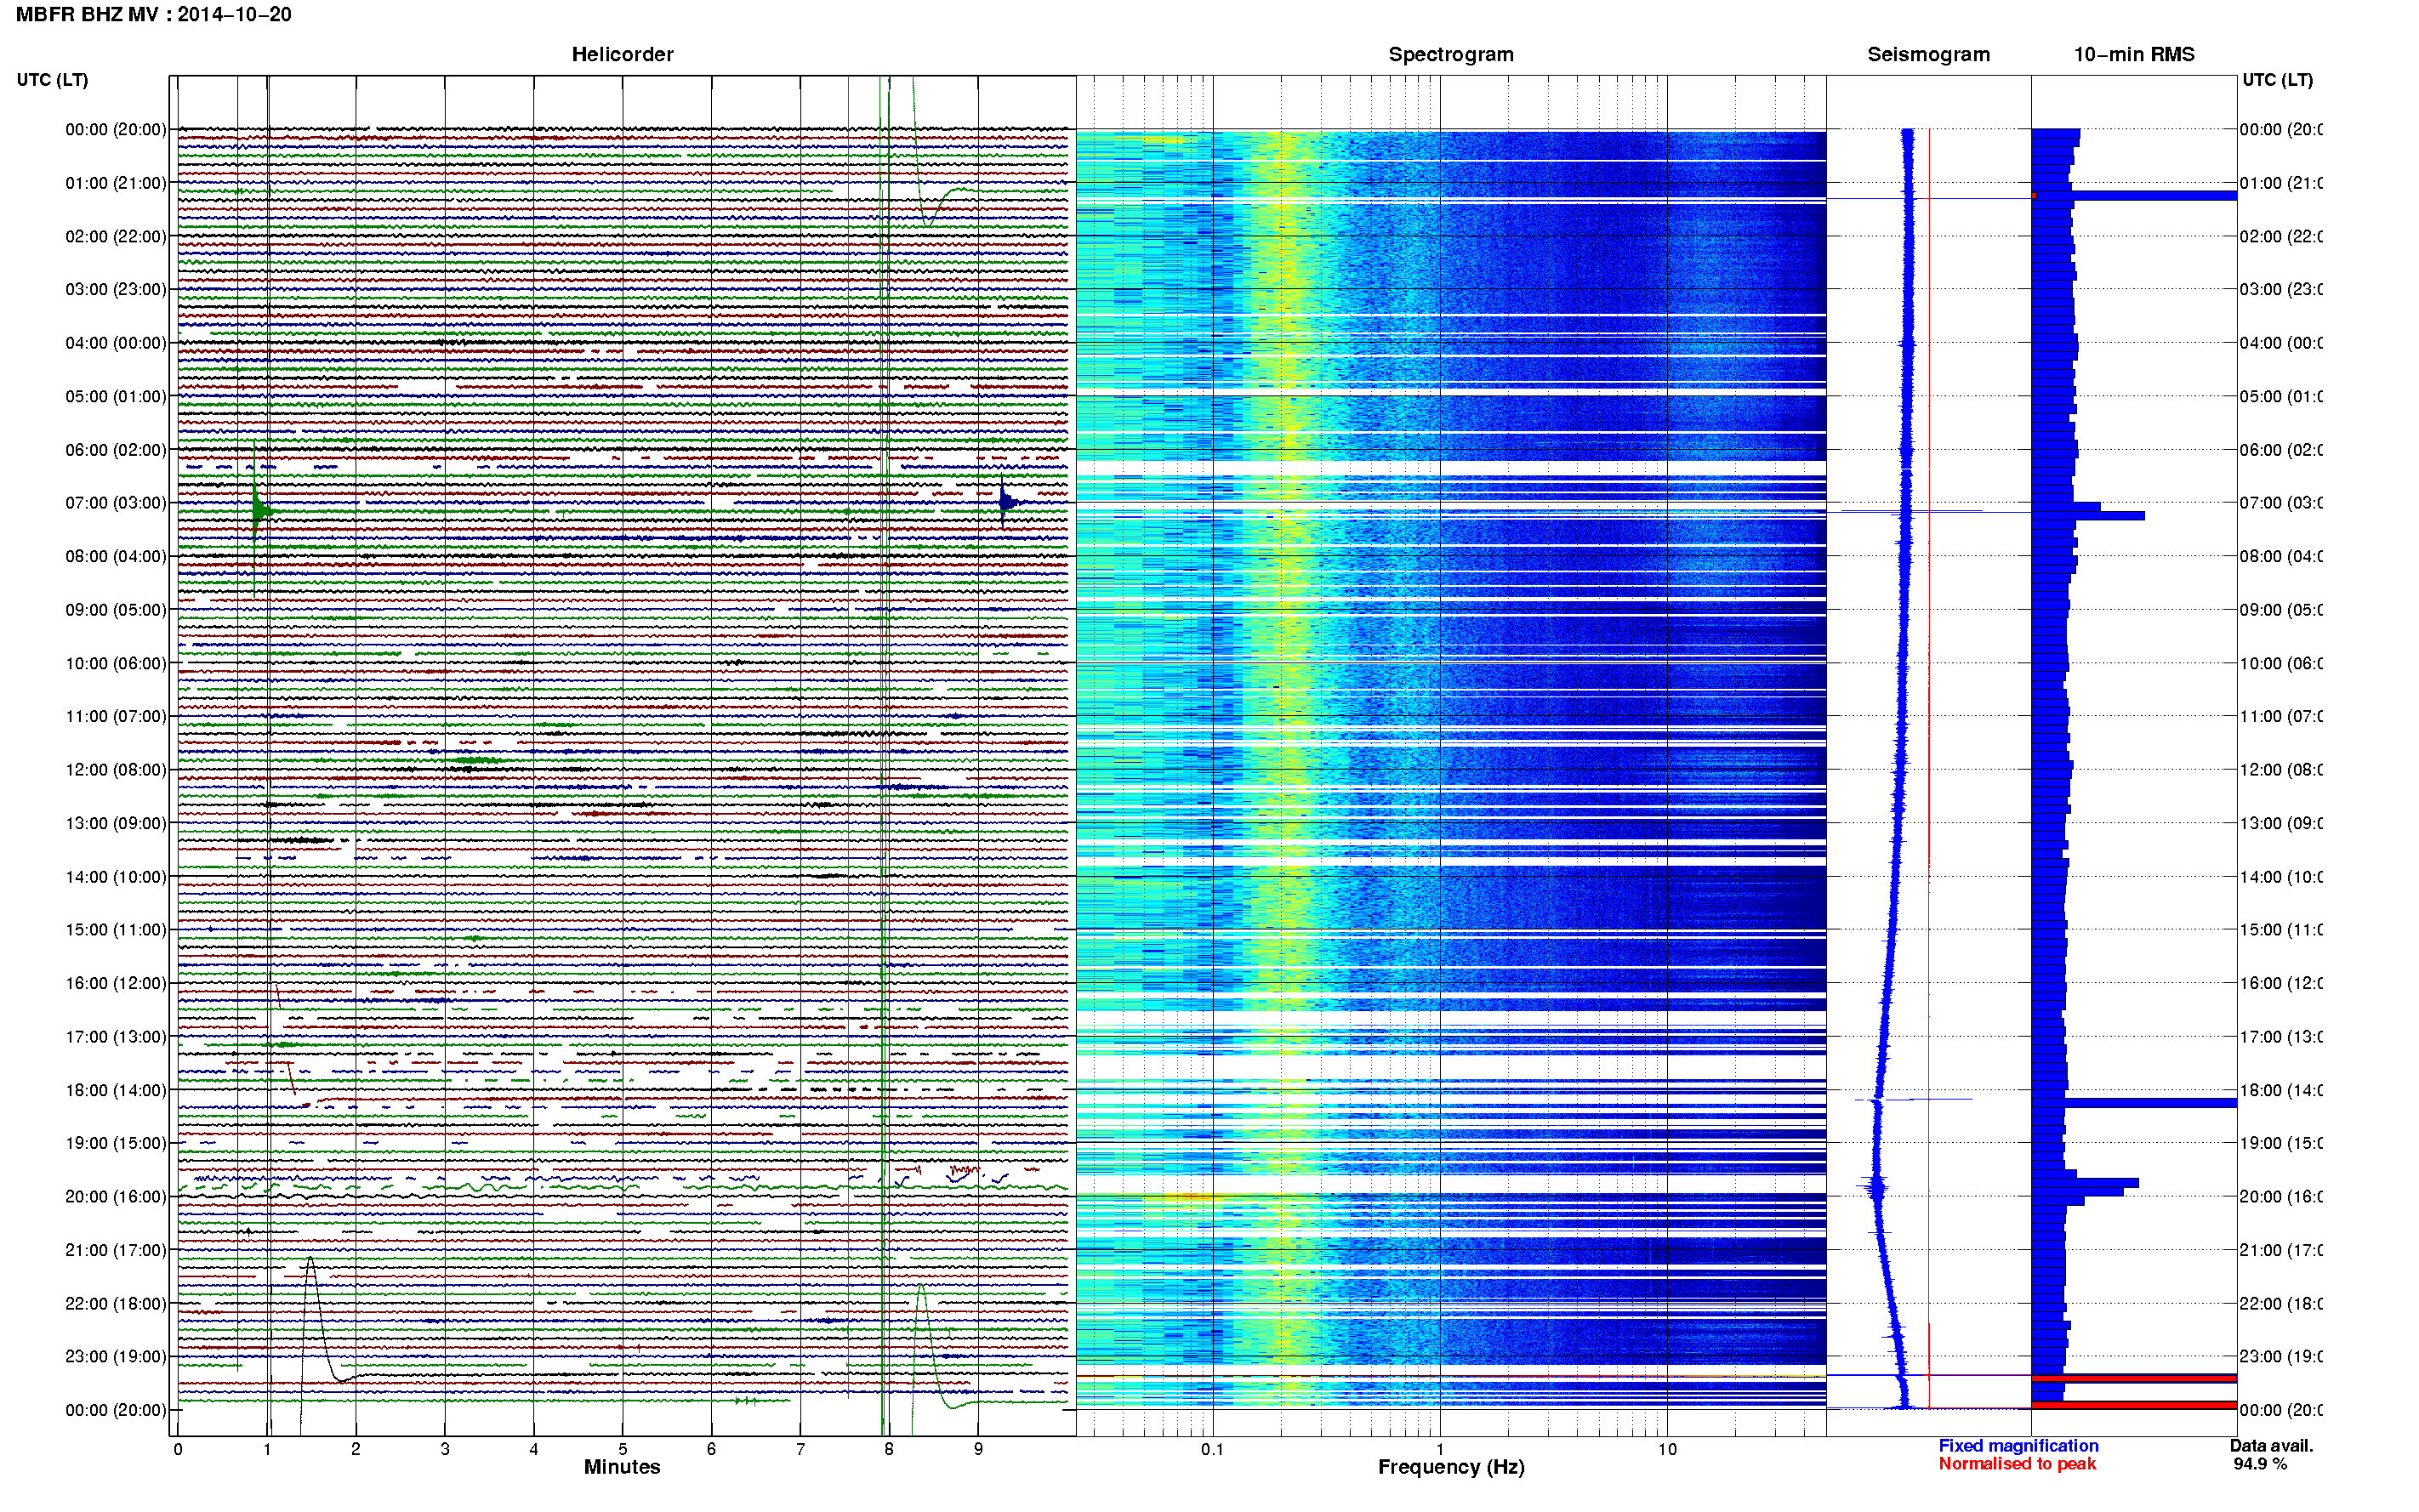2419x1512 pixels.
Task: Click the Data avail. label
Action: pyautogui.click(x=2271, y=1446)
